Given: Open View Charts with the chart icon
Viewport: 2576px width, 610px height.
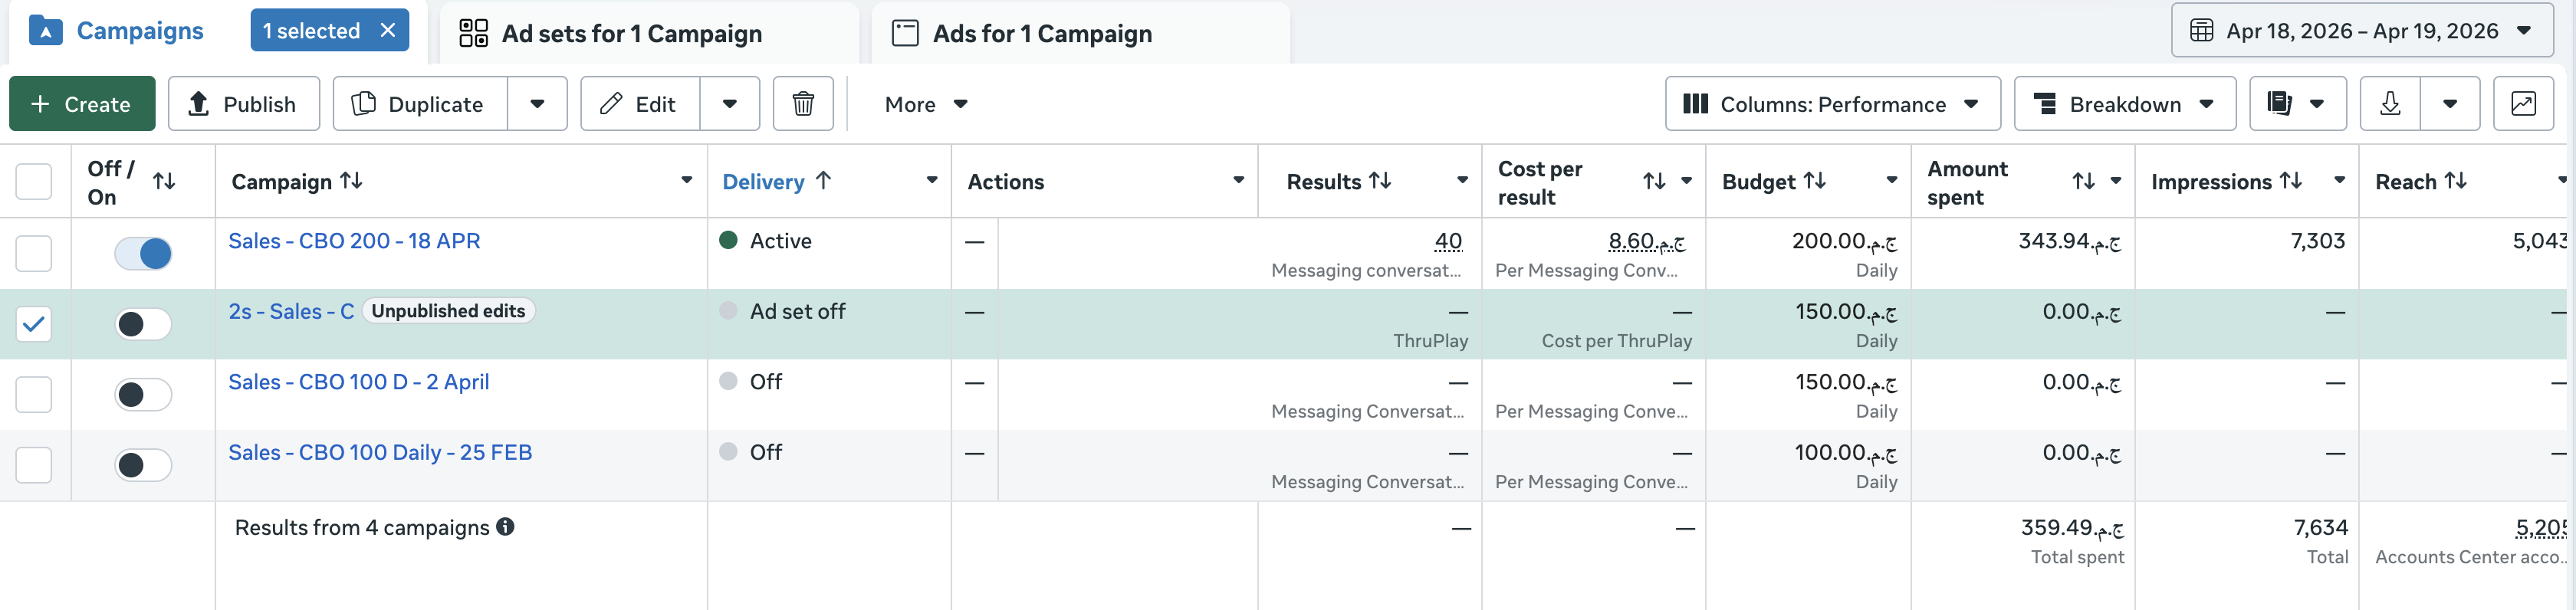Looking at the screenshot, I should pyautogui.click(x=2524, y=103).
